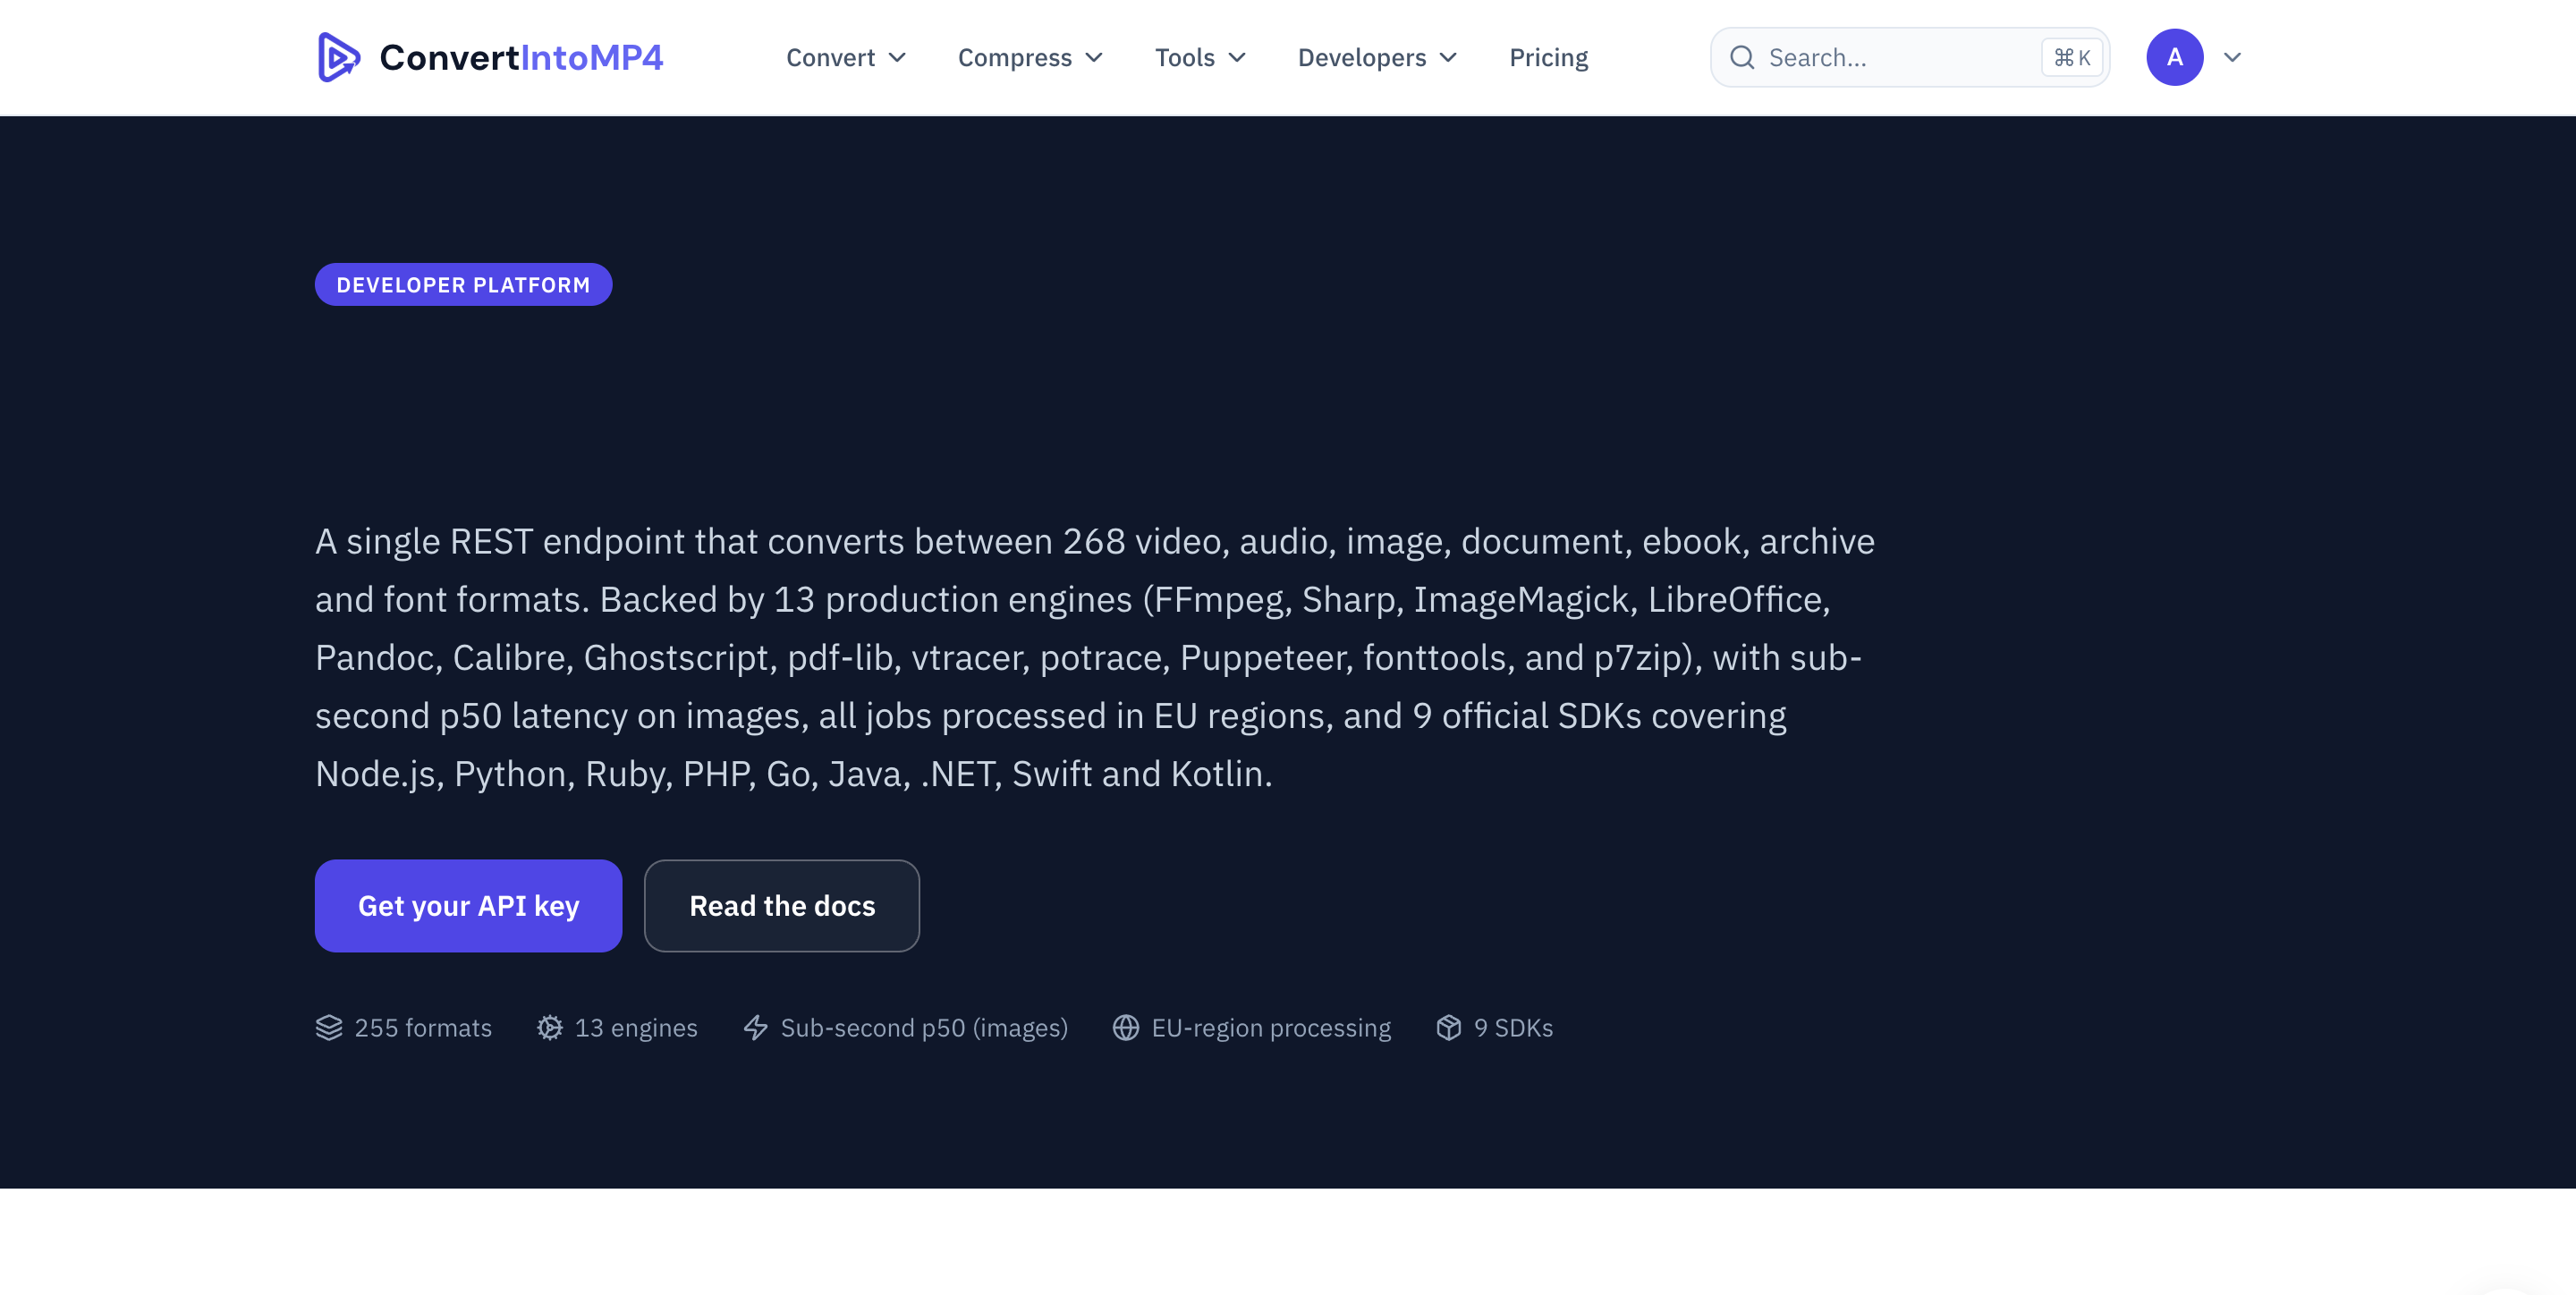Click the Get your API key button
The image size is (2576, 1295).
click(x=468, y=906)
